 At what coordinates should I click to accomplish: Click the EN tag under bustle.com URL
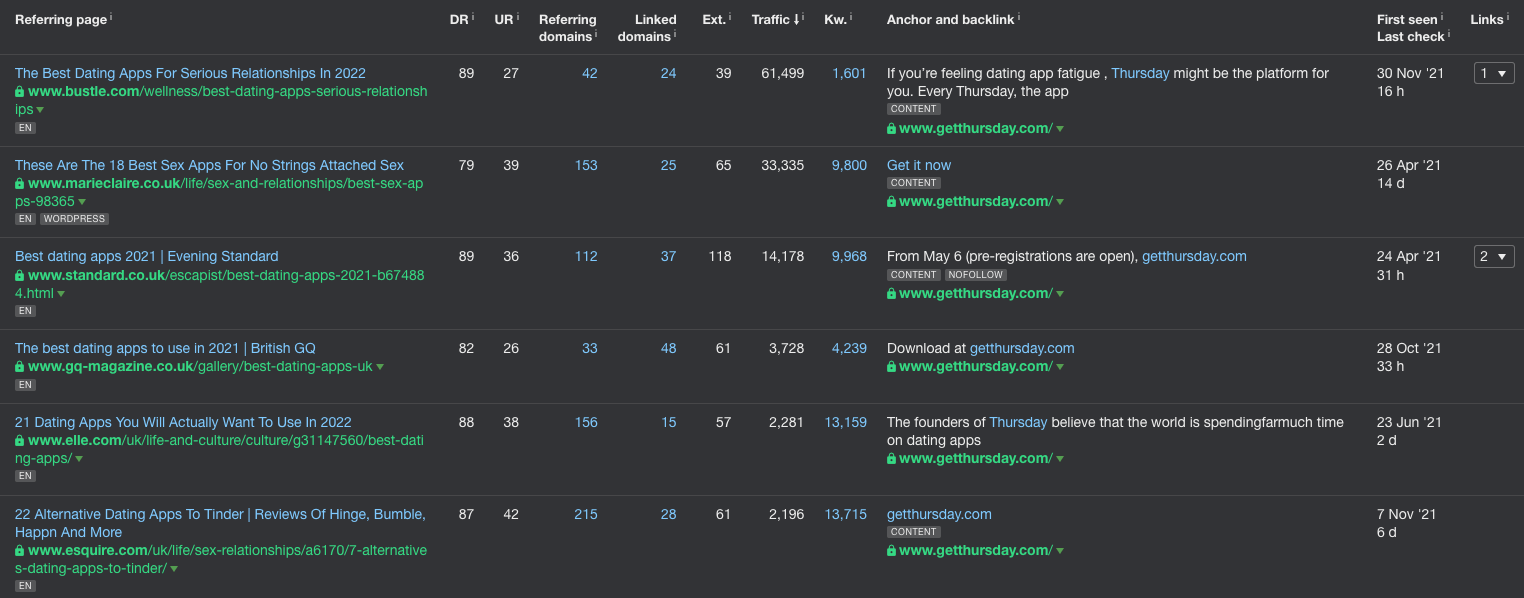click(25, 128)
